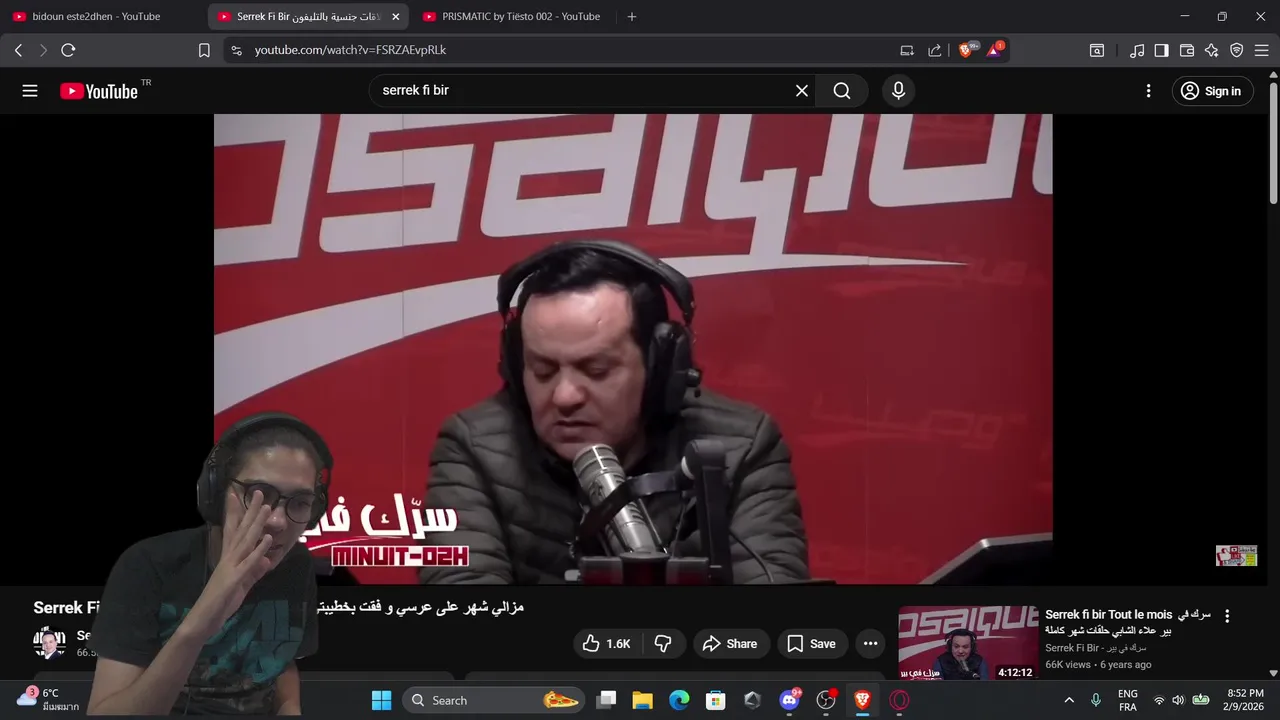
Task: Open Brave Rewards triangle icon
Action: (x=996, y=50)
